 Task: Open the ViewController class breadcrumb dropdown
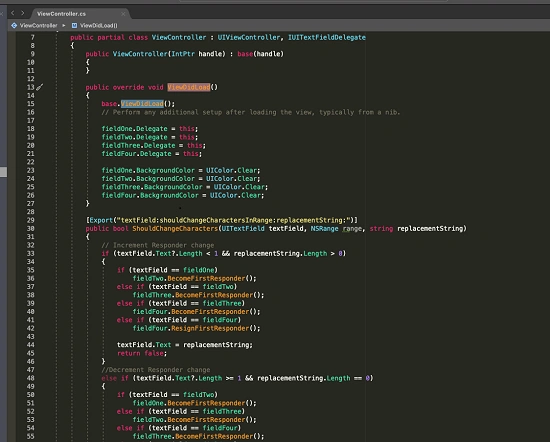39,26
